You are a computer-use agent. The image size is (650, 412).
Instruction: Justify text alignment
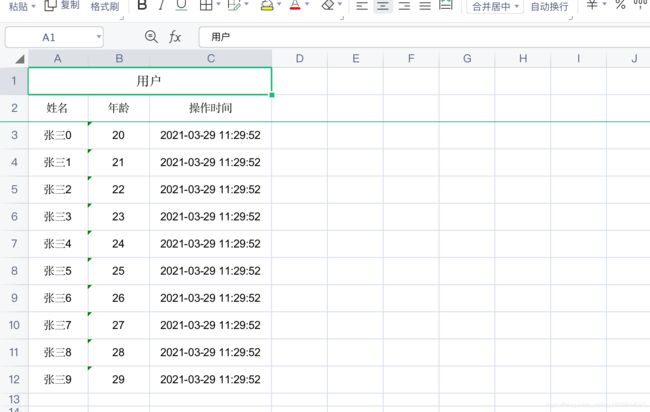(x=425, y=5)
